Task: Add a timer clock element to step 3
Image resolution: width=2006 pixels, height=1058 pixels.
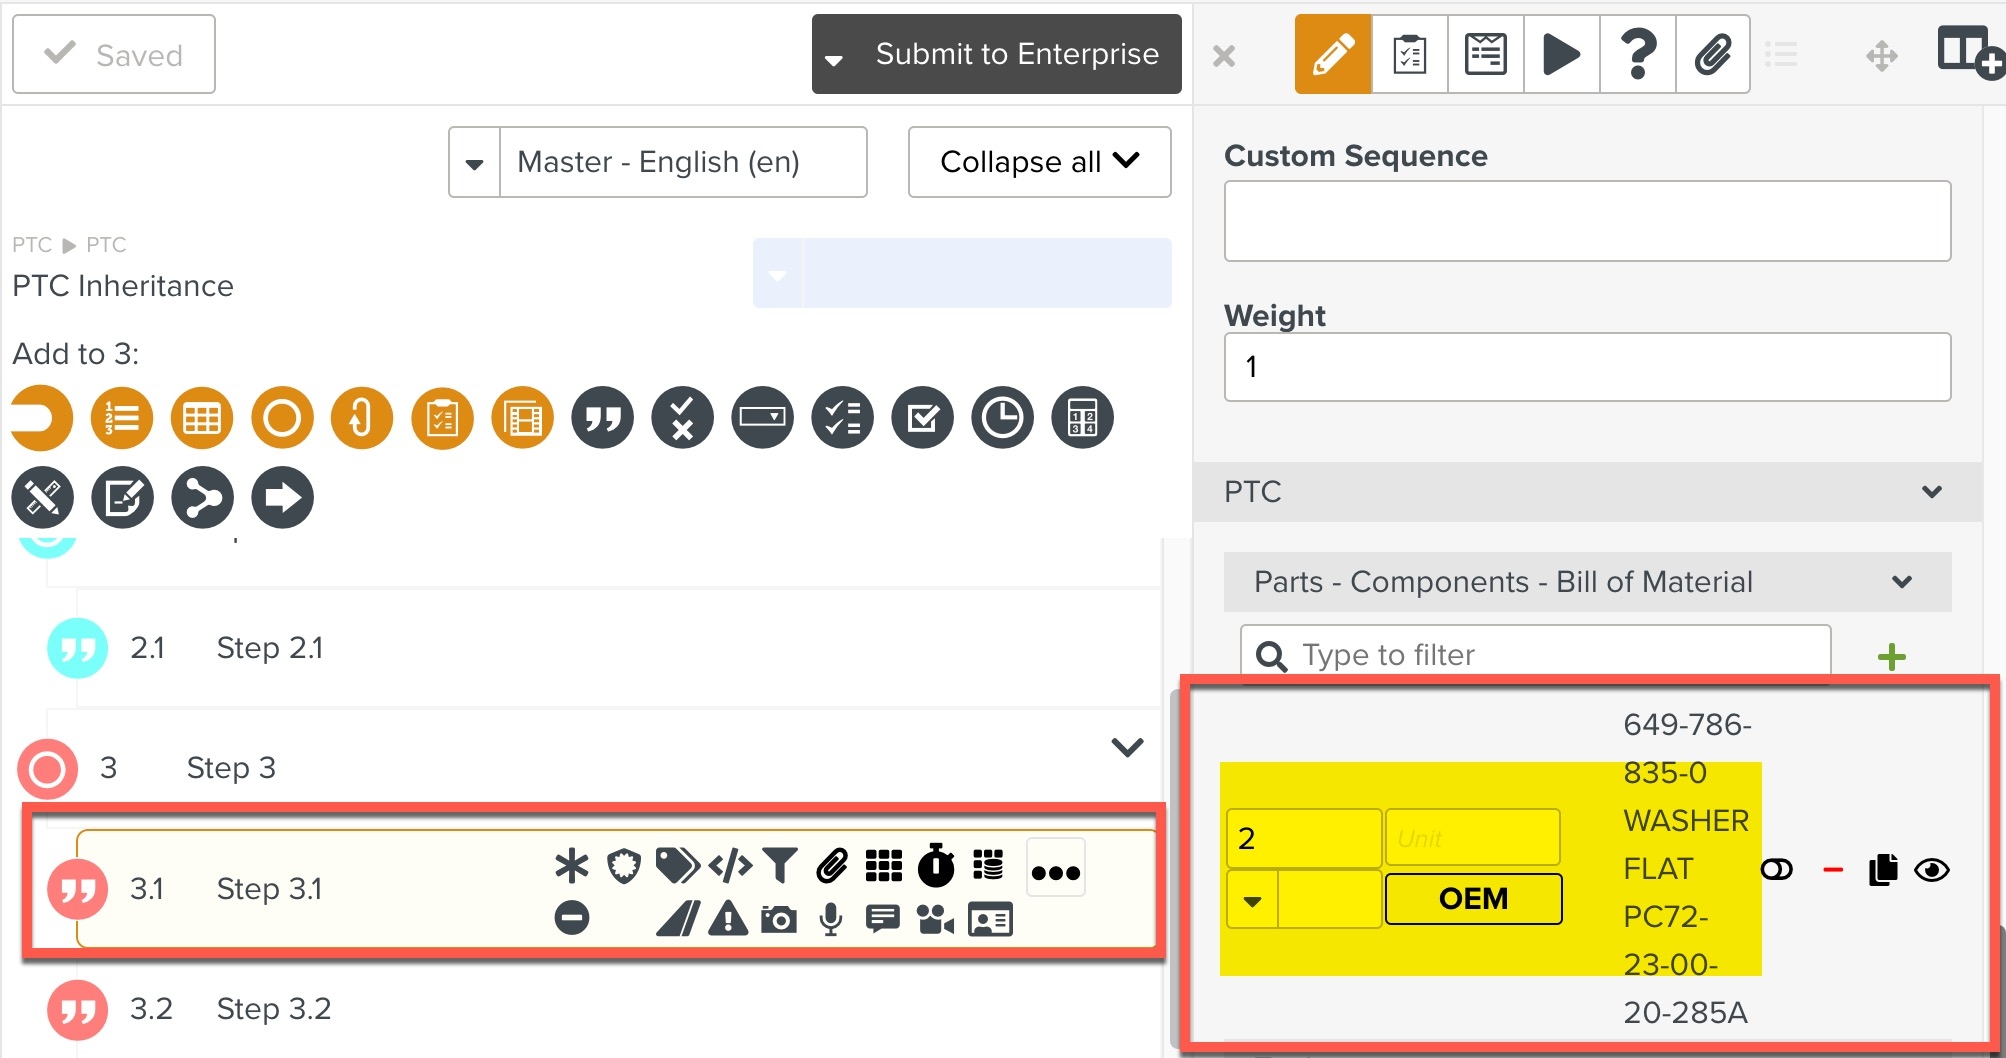Action: coord(1002,418)
